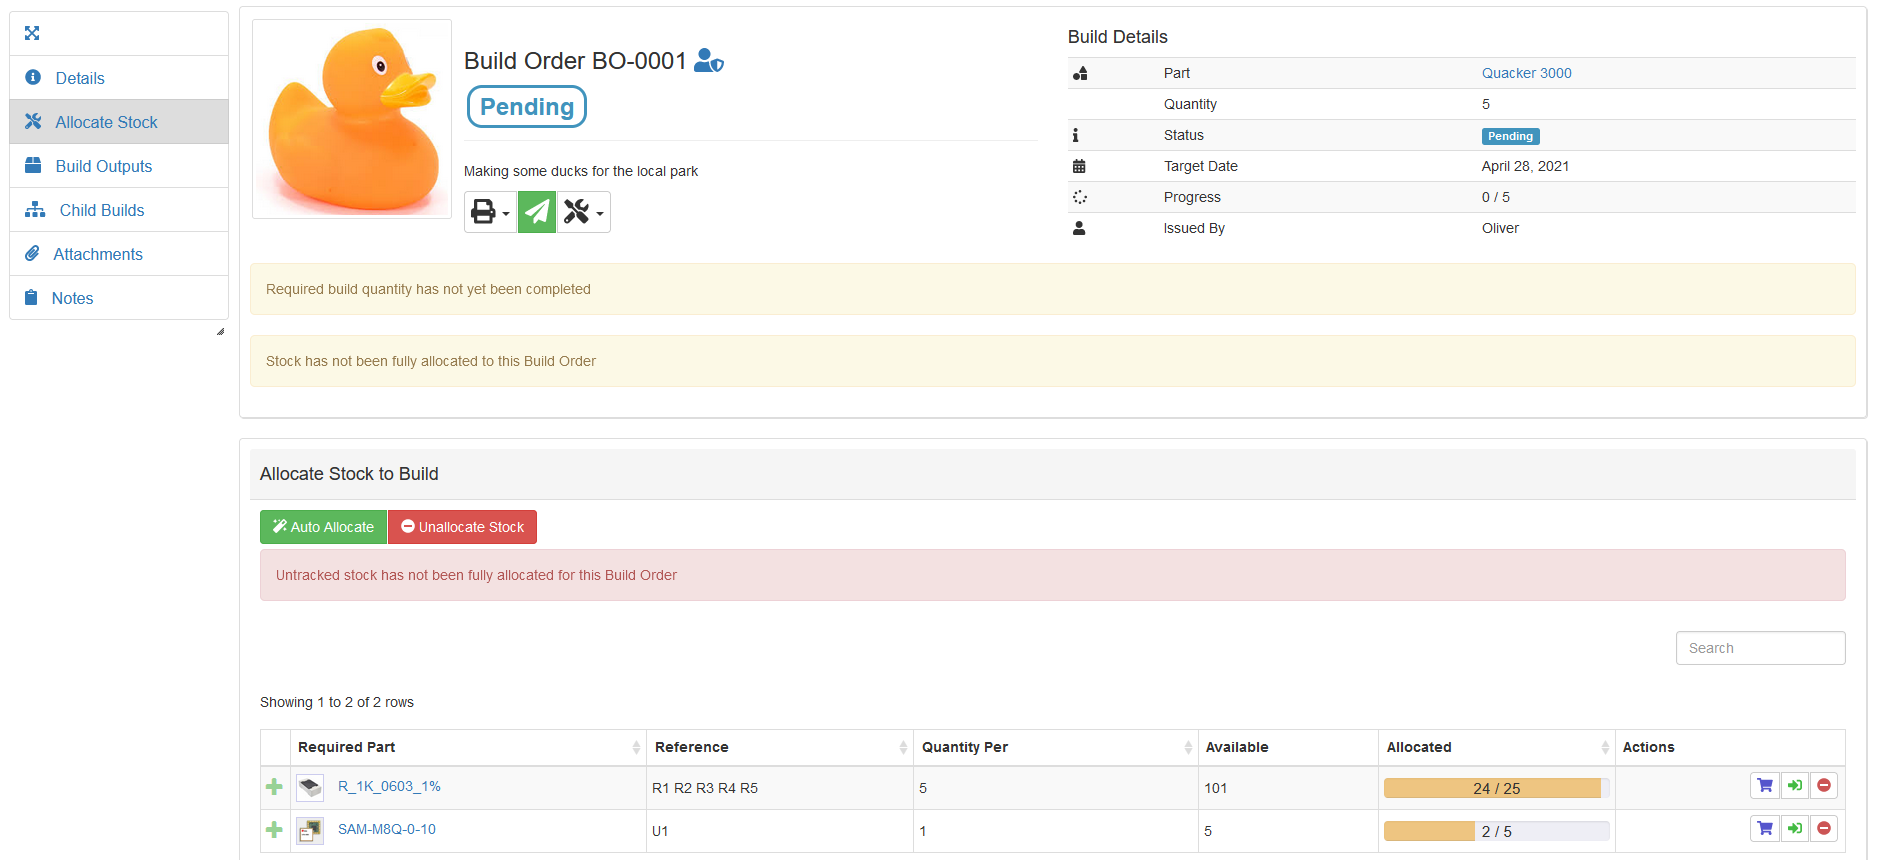Open the Quacker 3000 part link
Screen dimensions: 1879x860
point(1526,73)
